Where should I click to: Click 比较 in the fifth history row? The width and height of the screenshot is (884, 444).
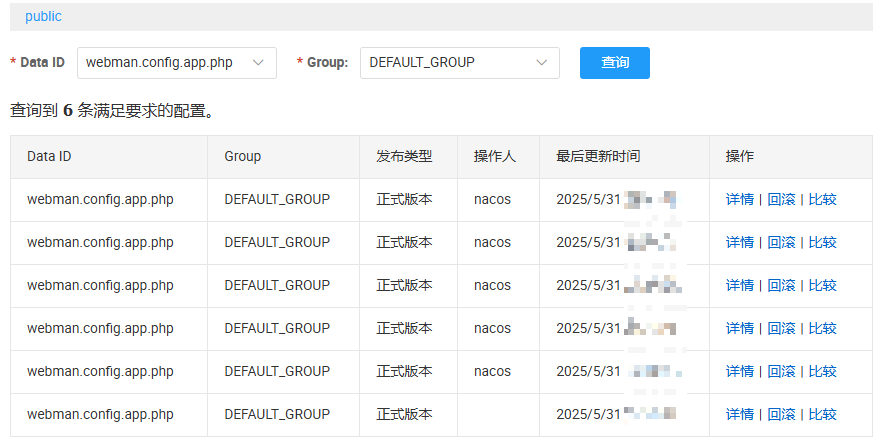point(823,371)
